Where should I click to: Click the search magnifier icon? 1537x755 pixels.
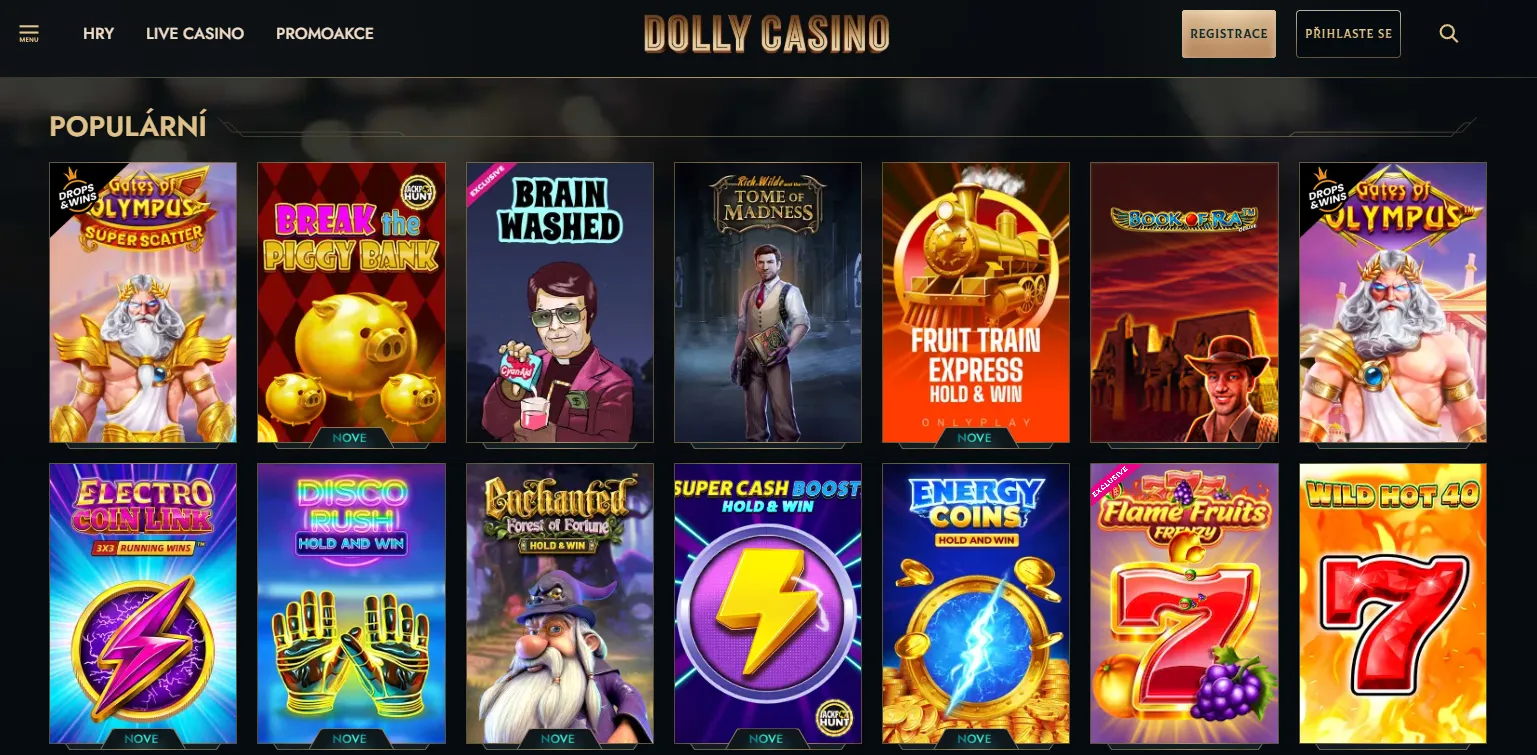[1448, 34]
